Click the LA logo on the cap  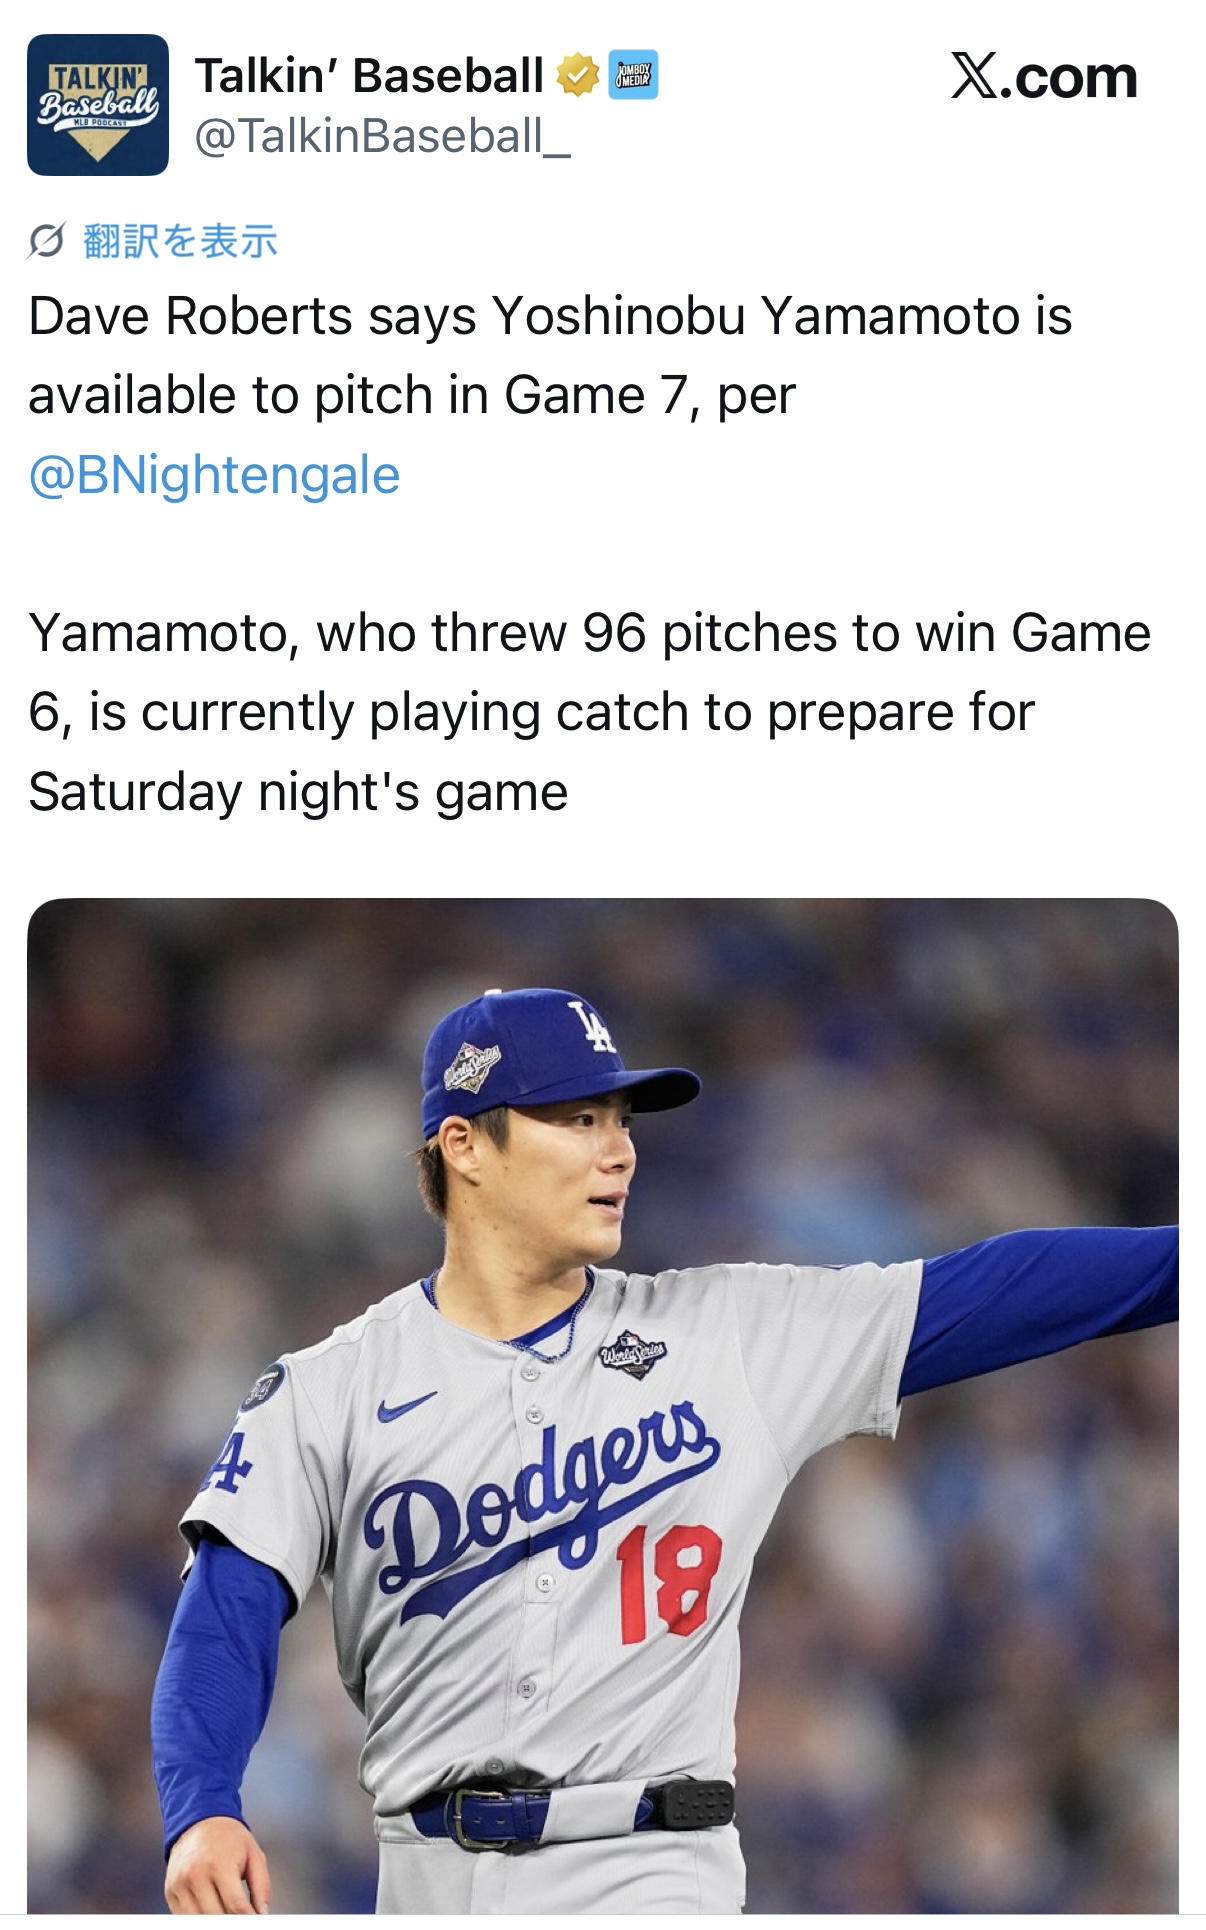coord(592,1026)
